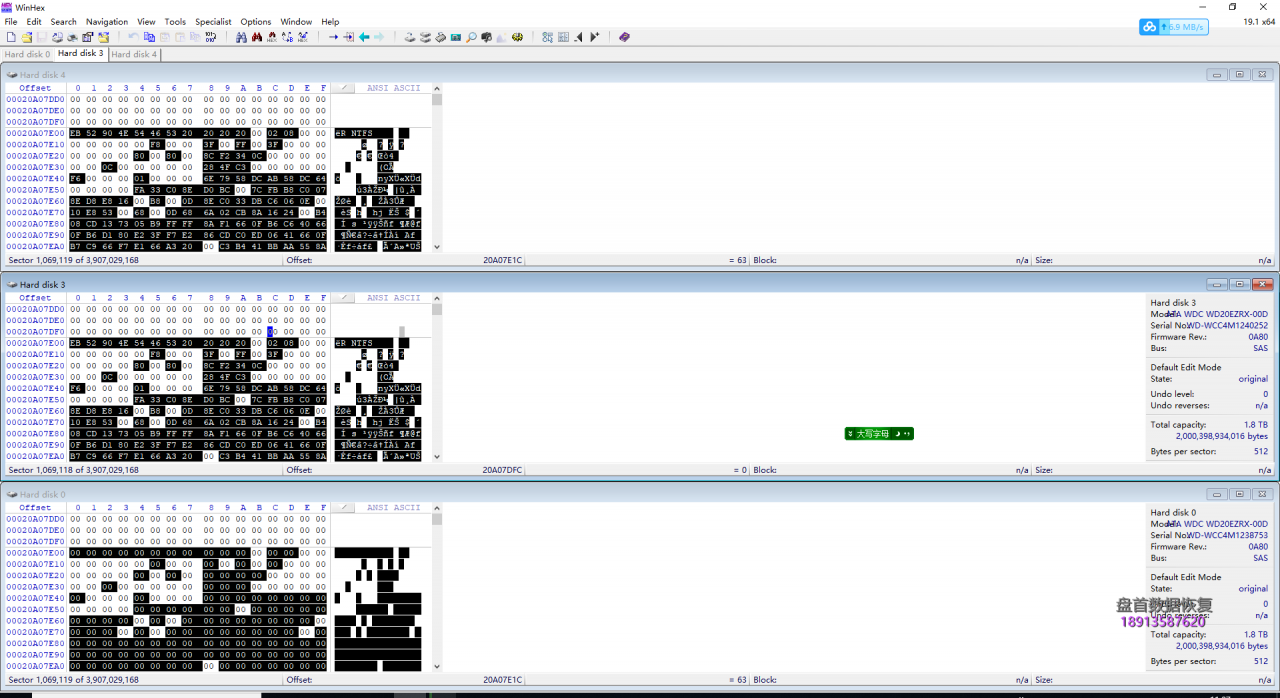Expand the green Chinese input method bar chevron
Image resolution: width=1280 pixels, height=698 pixels.
(x=850, y=434)
